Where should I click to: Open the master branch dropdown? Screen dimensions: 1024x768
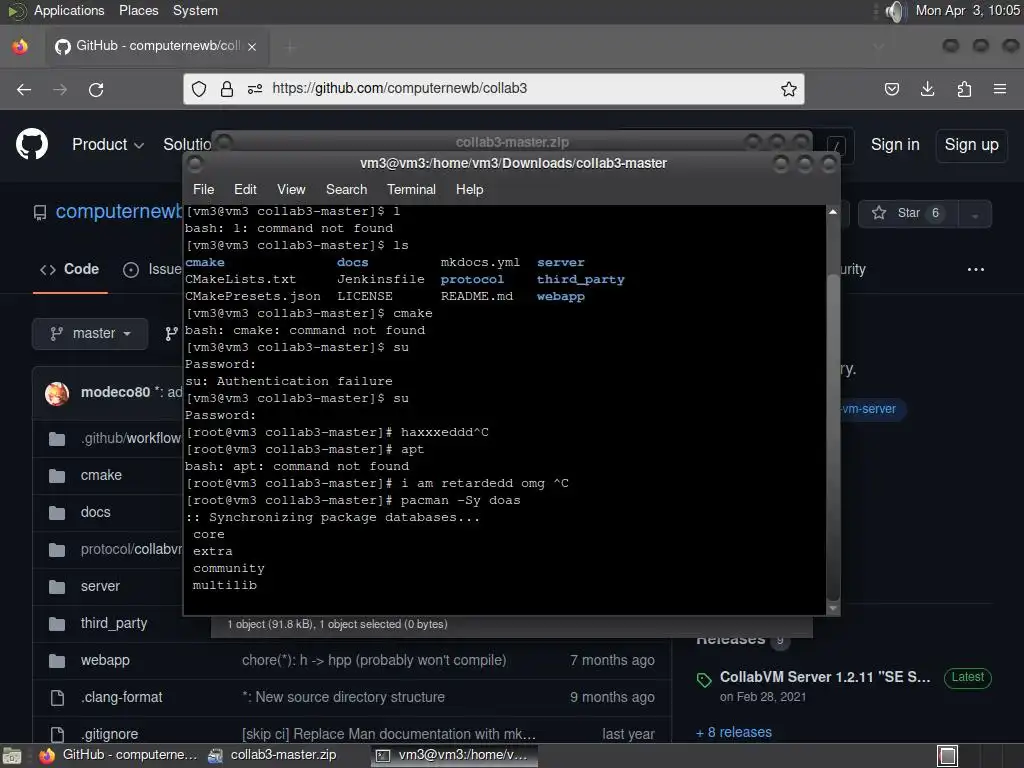click(x=90, y=334)
